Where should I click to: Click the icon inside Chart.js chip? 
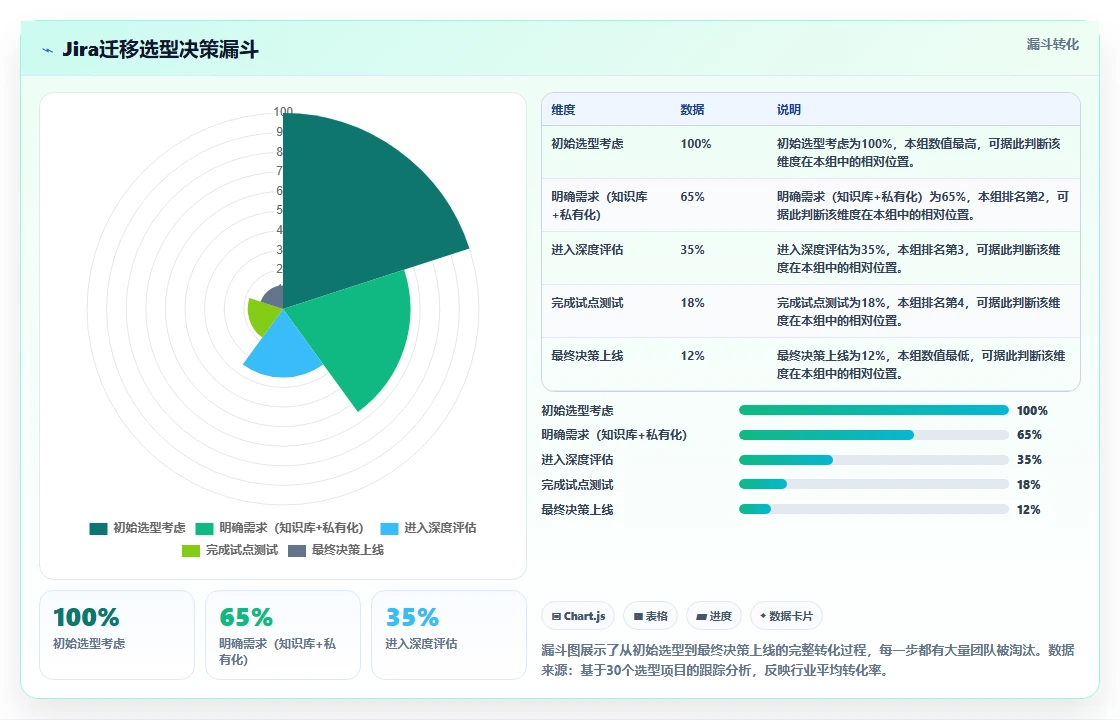[556, 616]
